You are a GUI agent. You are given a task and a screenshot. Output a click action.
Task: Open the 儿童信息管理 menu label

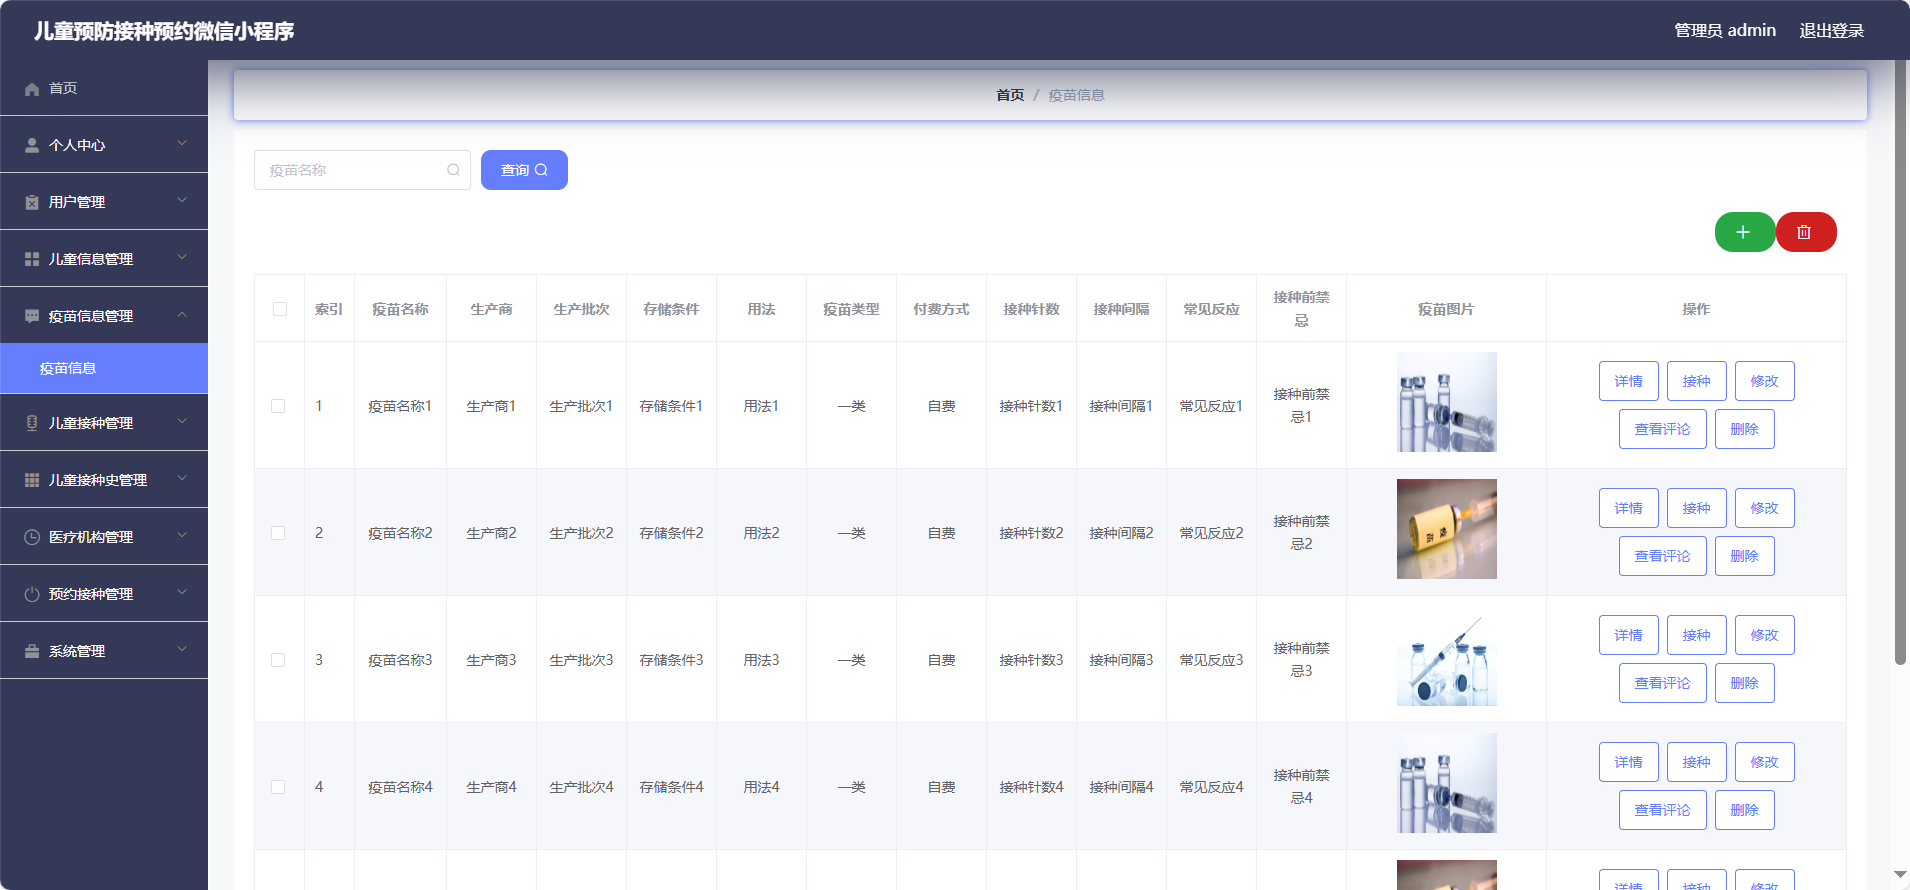[x=91, y=260]
